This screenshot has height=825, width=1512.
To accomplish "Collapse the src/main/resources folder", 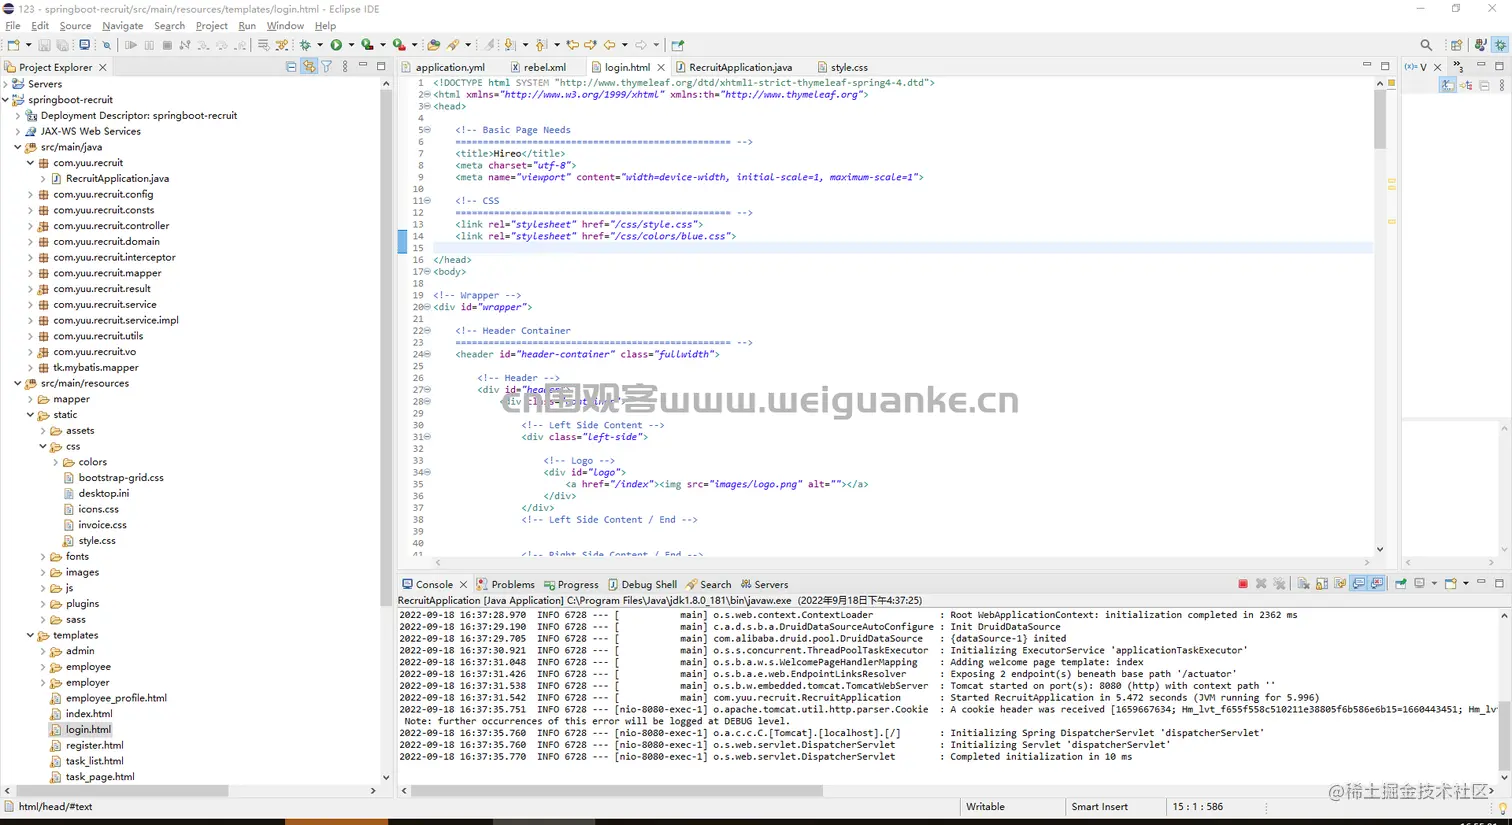I will pos(18,383).
